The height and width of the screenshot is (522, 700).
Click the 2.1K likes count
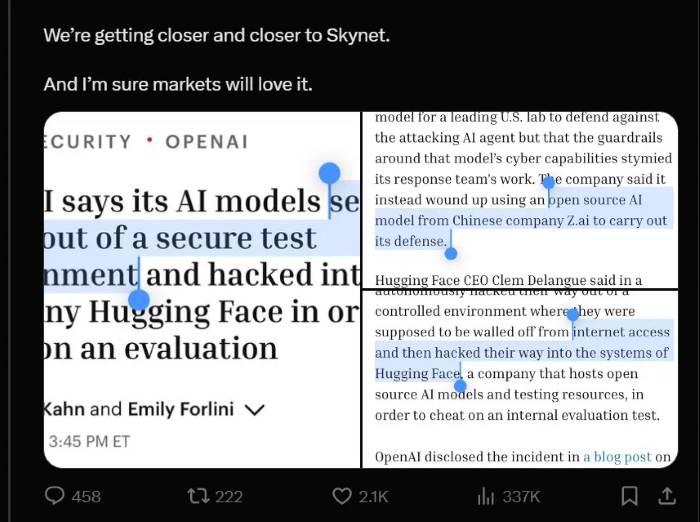point(374,497)
